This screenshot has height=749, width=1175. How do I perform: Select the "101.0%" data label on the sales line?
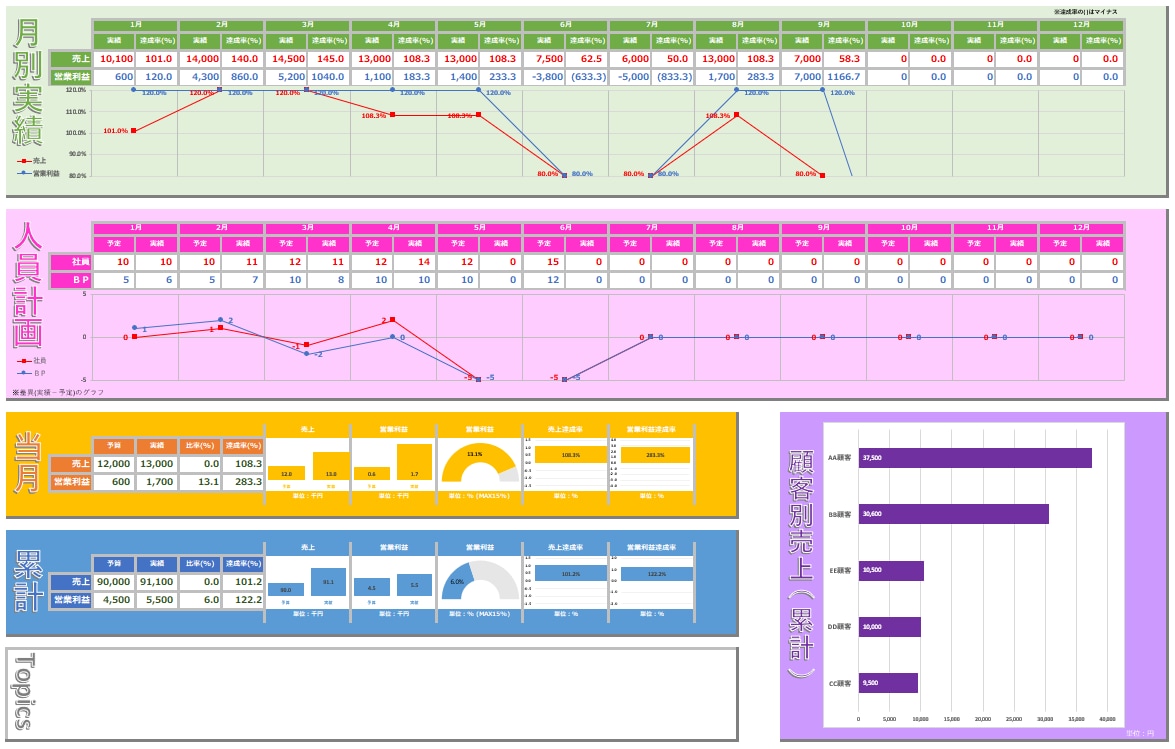click(115, 131)
